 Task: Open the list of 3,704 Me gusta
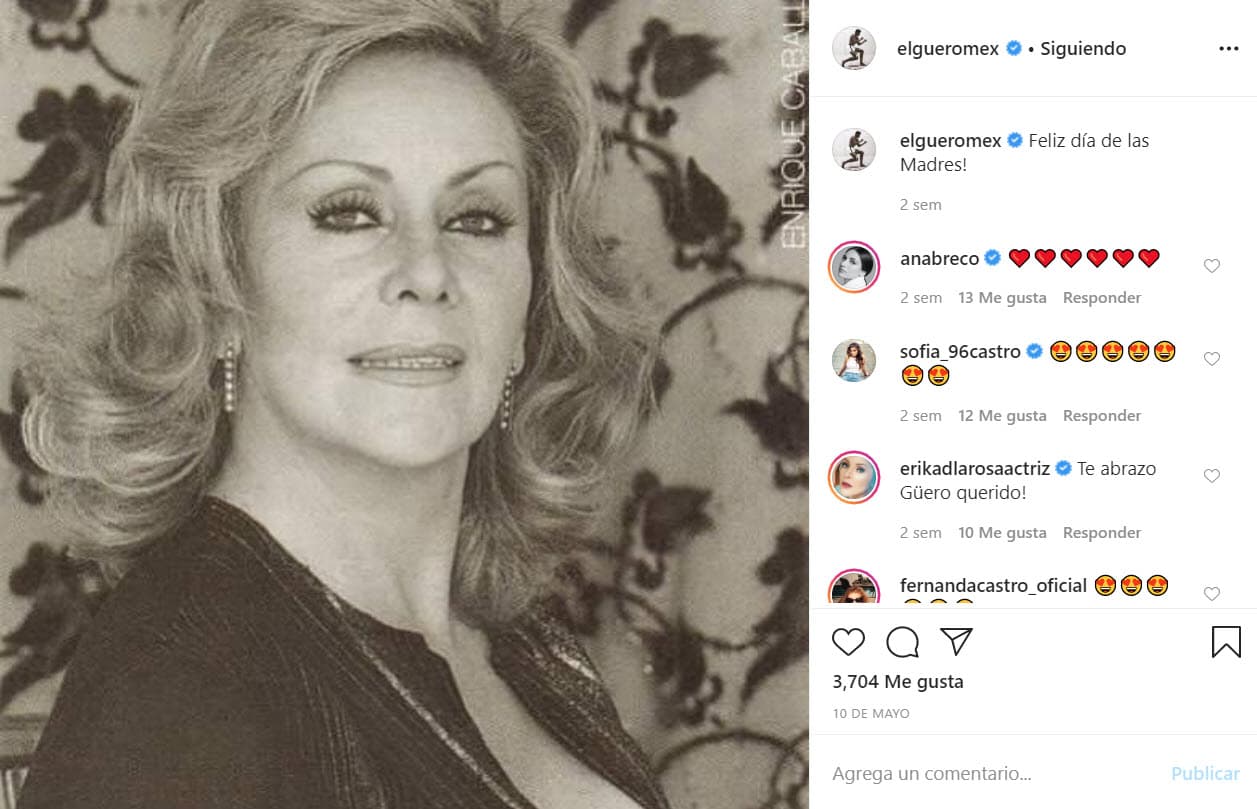point(896,681)
